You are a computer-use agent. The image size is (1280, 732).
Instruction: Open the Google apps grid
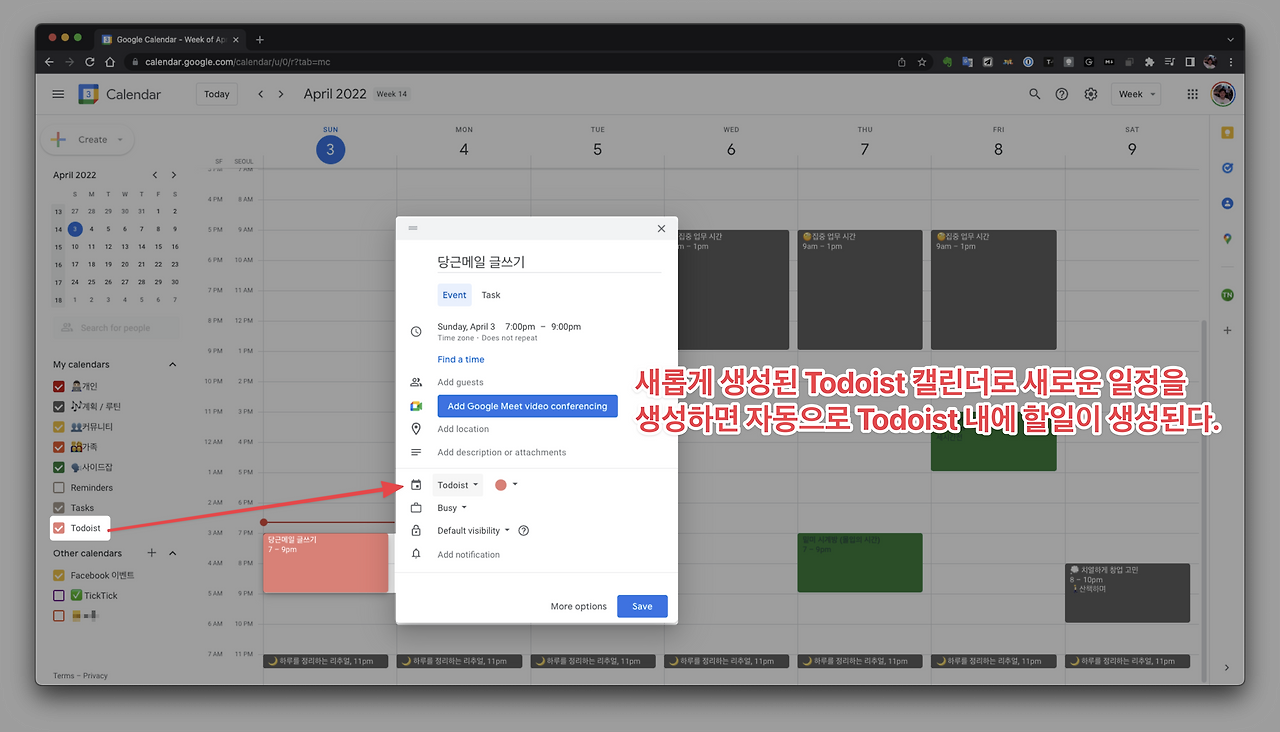(1192, 94)
